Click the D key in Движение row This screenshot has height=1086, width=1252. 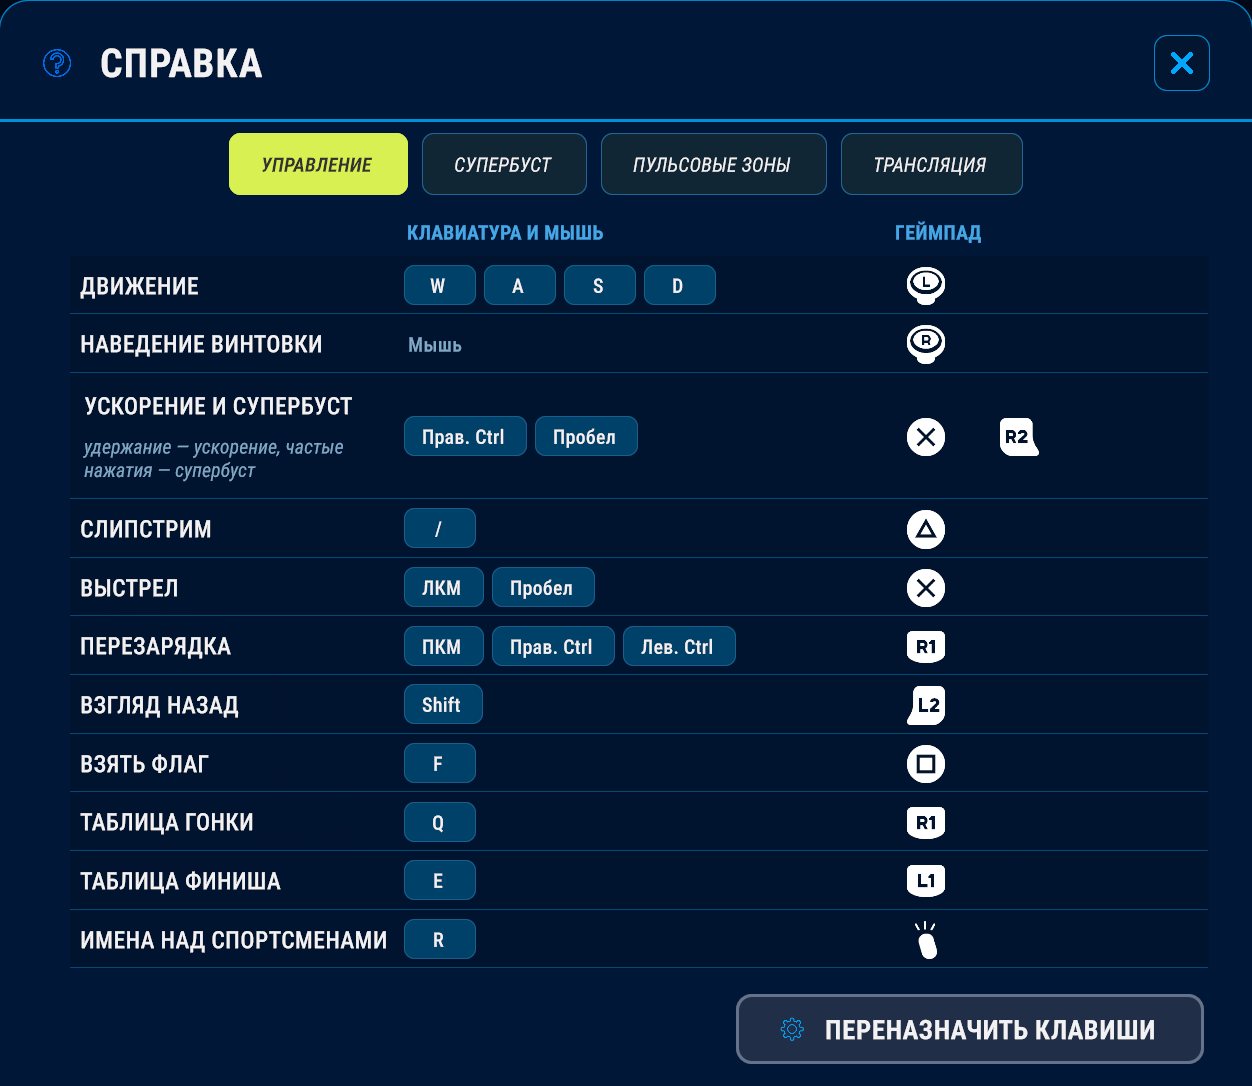click(680, 285)
